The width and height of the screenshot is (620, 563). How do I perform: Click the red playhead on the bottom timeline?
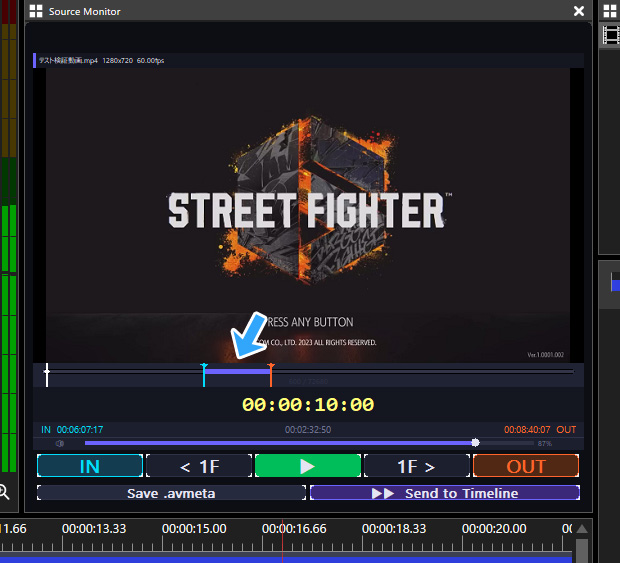[x=282, y=541]
